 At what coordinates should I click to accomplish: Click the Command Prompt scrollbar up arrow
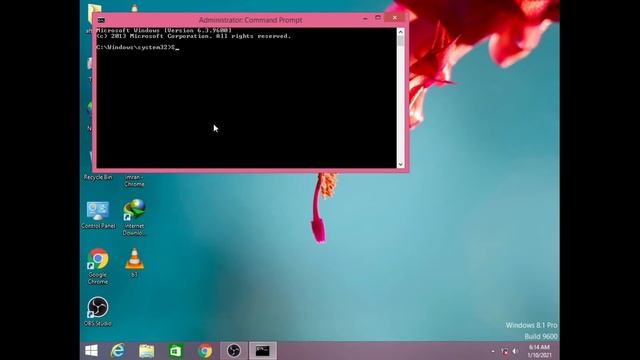[x=400, y=31]
